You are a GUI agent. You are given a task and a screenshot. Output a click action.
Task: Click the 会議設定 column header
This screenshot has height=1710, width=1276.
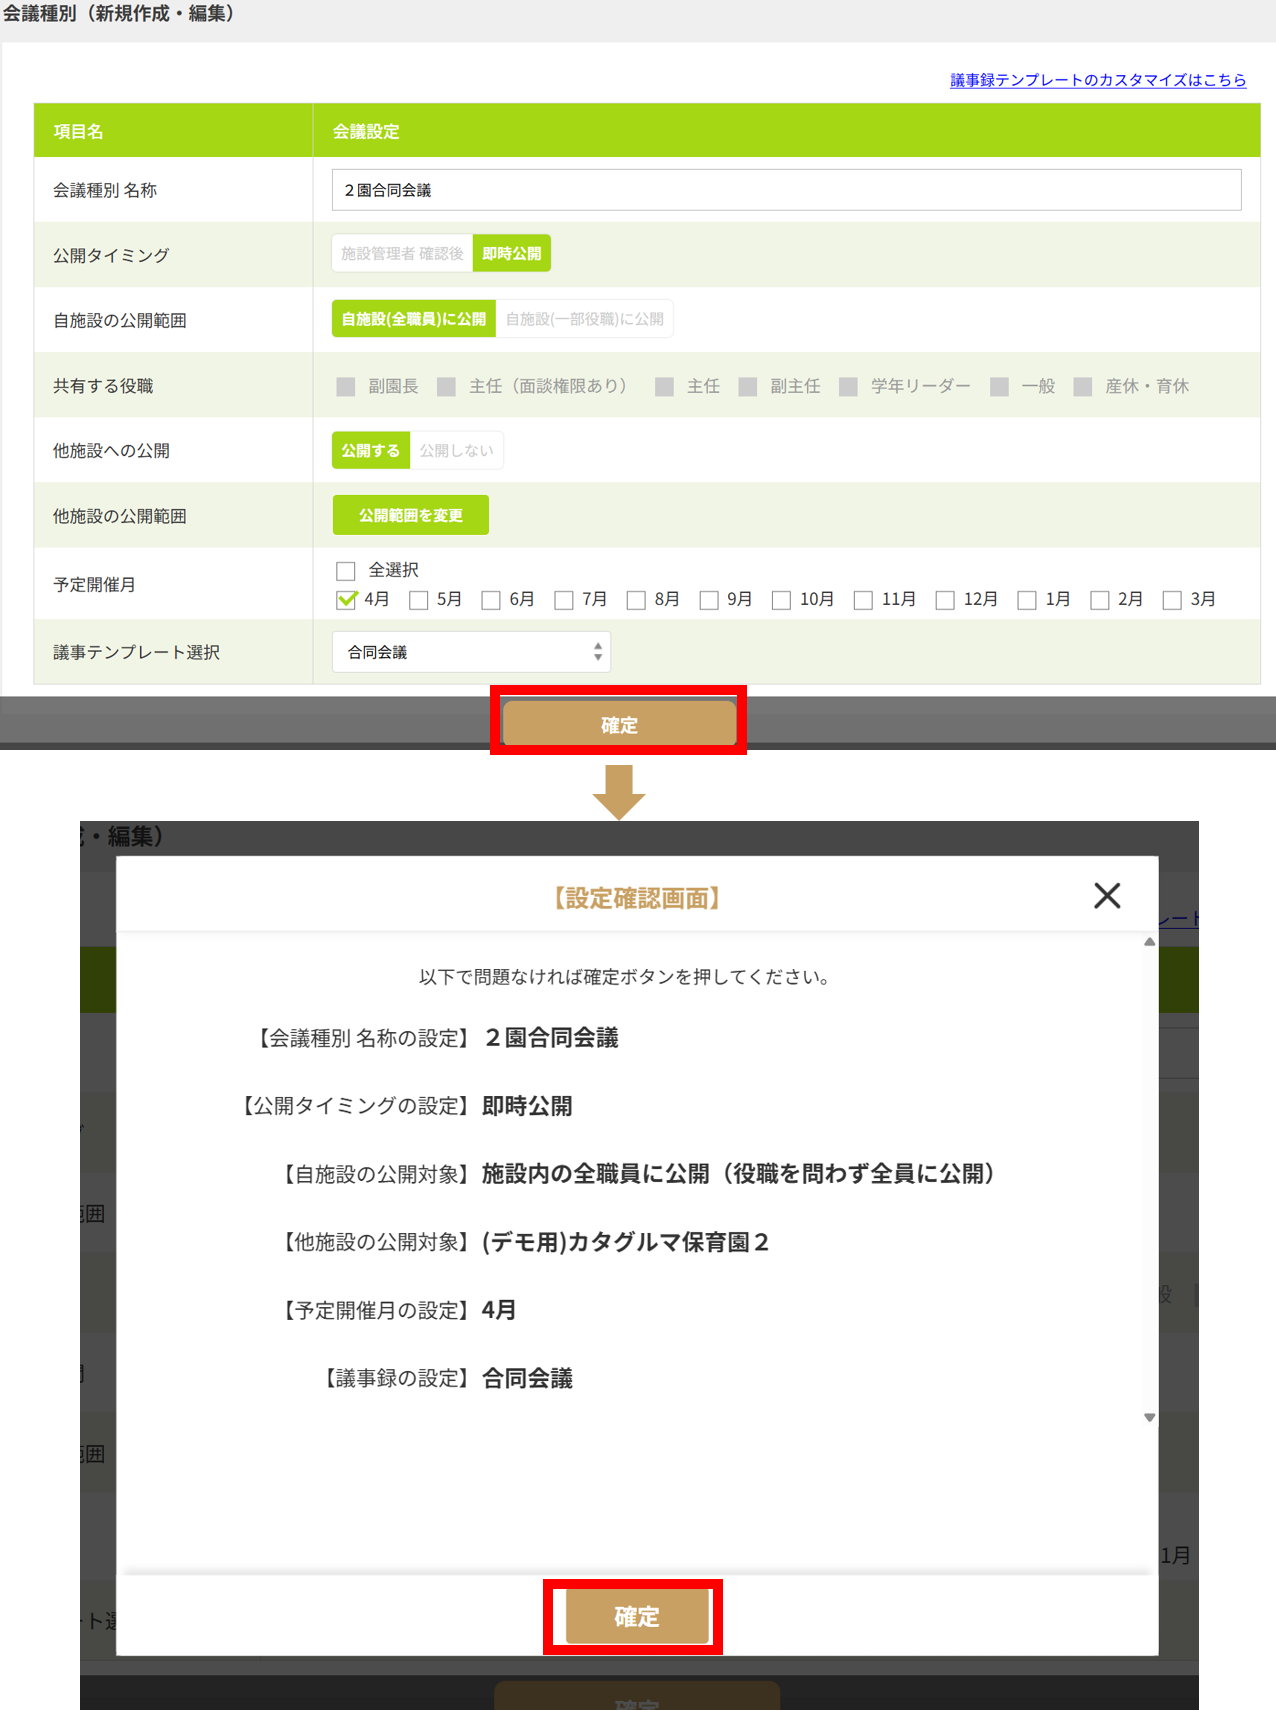(366, 131)
